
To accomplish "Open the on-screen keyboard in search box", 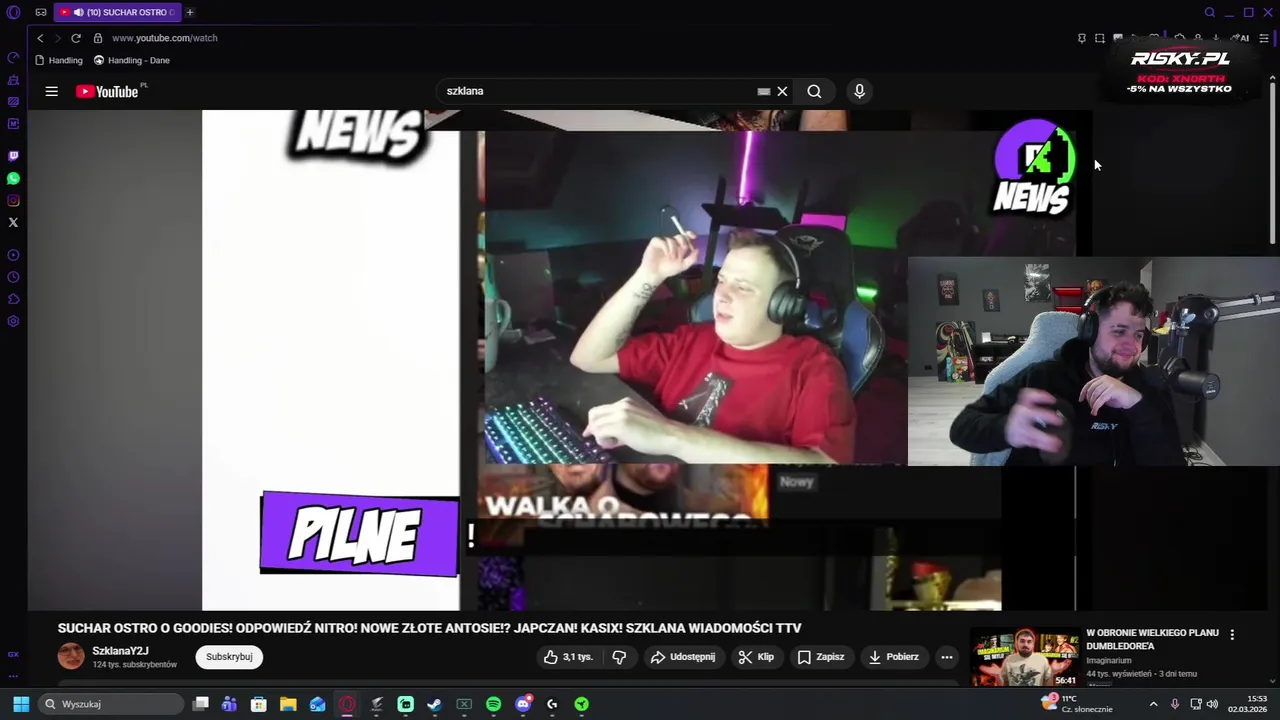I will (764, 91).
